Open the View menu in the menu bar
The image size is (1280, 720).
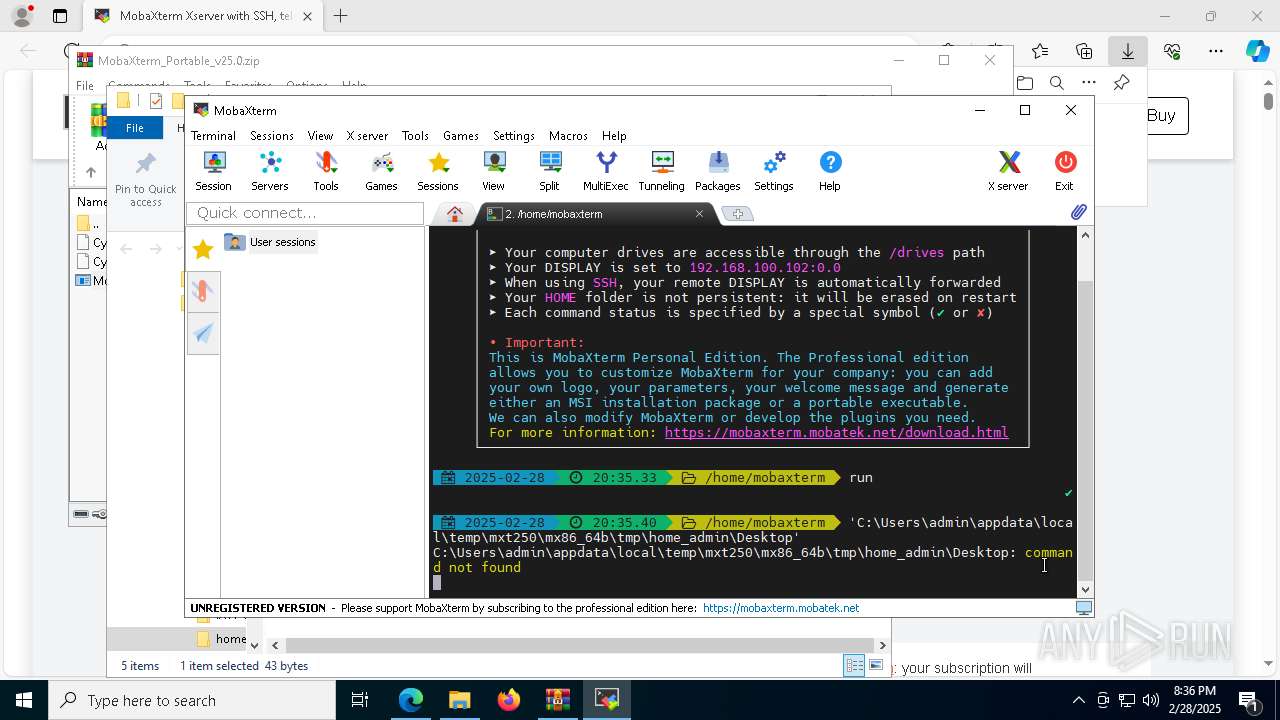tap(320, 136)
